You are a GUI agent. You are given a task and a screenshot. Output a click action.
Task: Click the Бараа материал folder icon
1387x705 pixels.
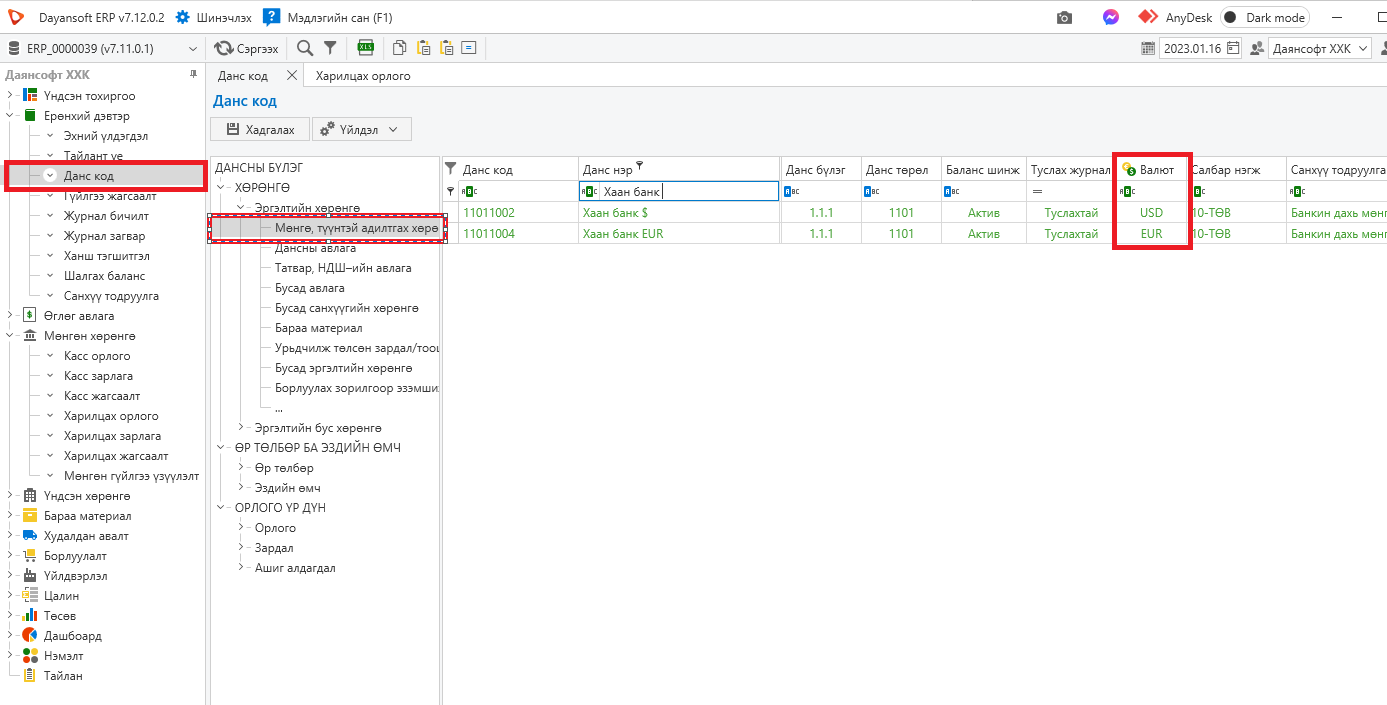(29, 516)
